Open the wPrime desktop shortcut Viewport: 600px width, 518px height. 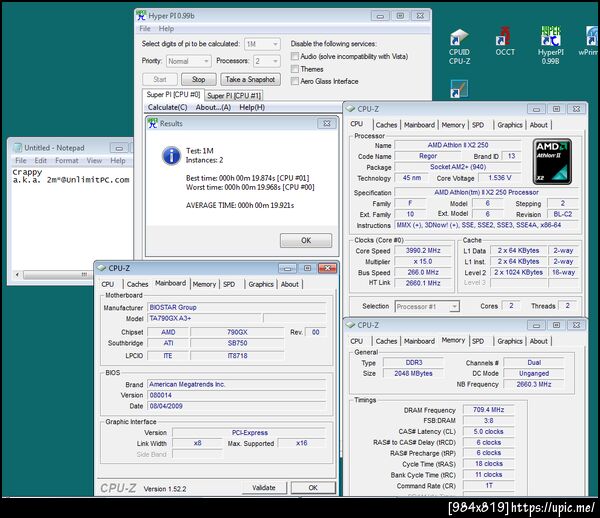click(589, 41)
